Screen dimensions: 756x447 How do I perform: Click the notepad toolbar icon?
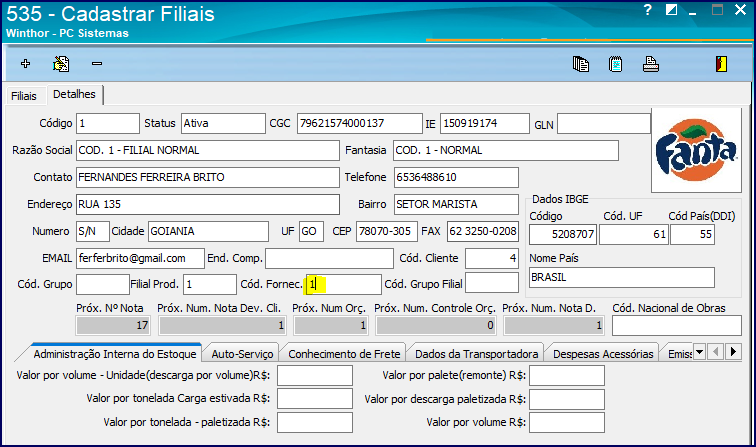(x=616, y=64)
